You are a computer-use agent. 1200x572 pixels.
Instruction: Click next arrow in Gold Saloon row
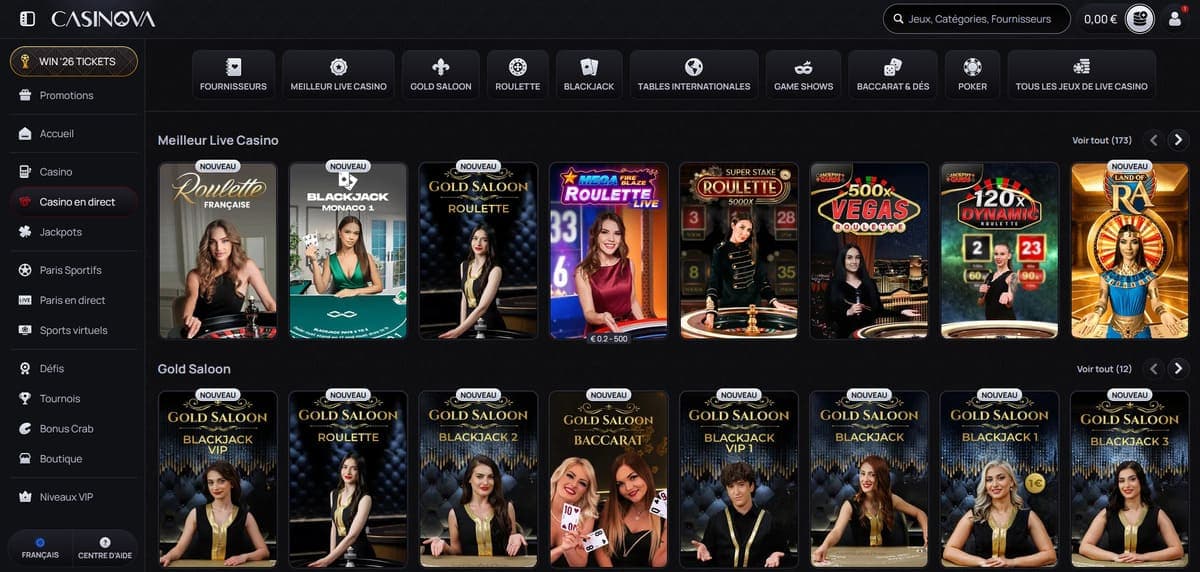[x=1179, y=368]
